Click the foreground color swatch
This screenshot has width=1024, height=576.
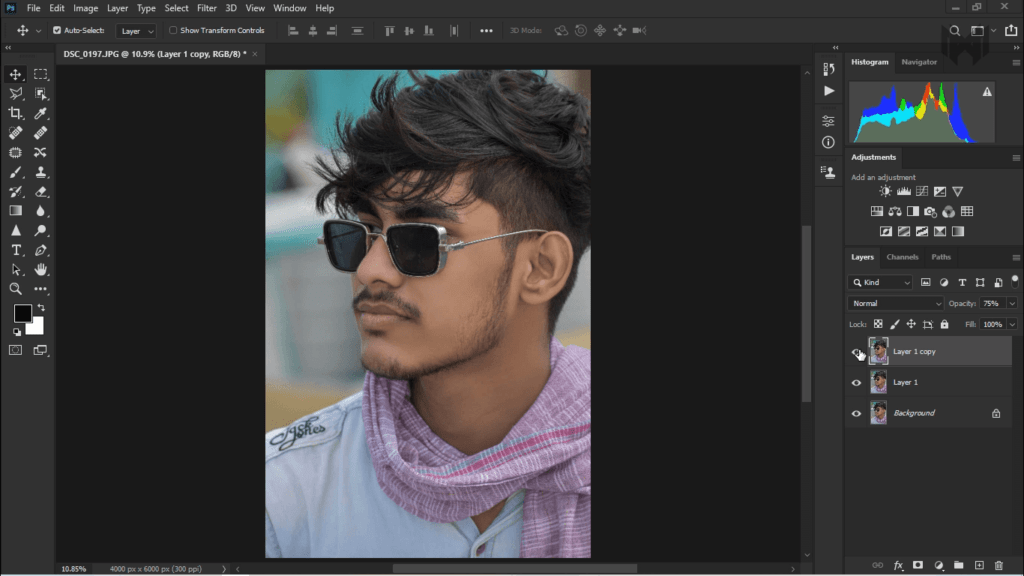tap(22, 313)
